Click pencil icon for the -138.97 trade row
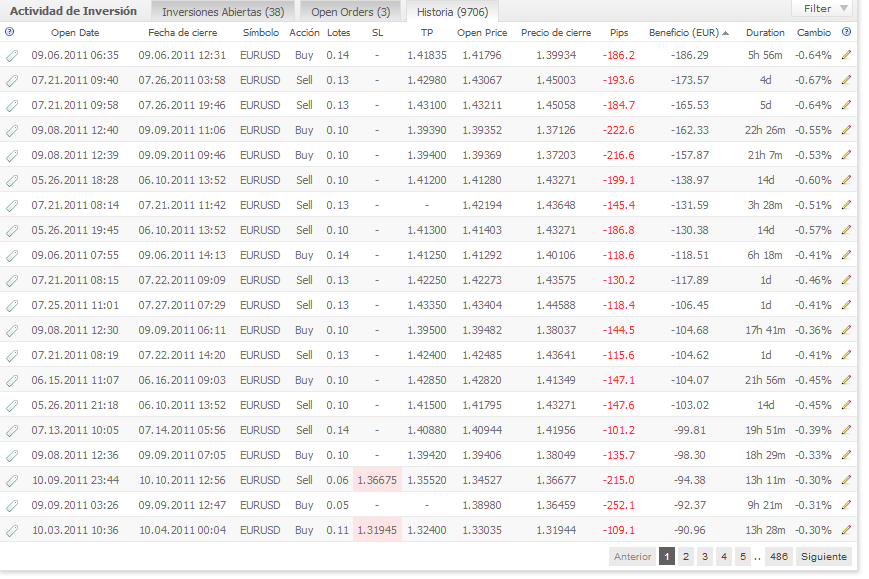 [846, 180]
